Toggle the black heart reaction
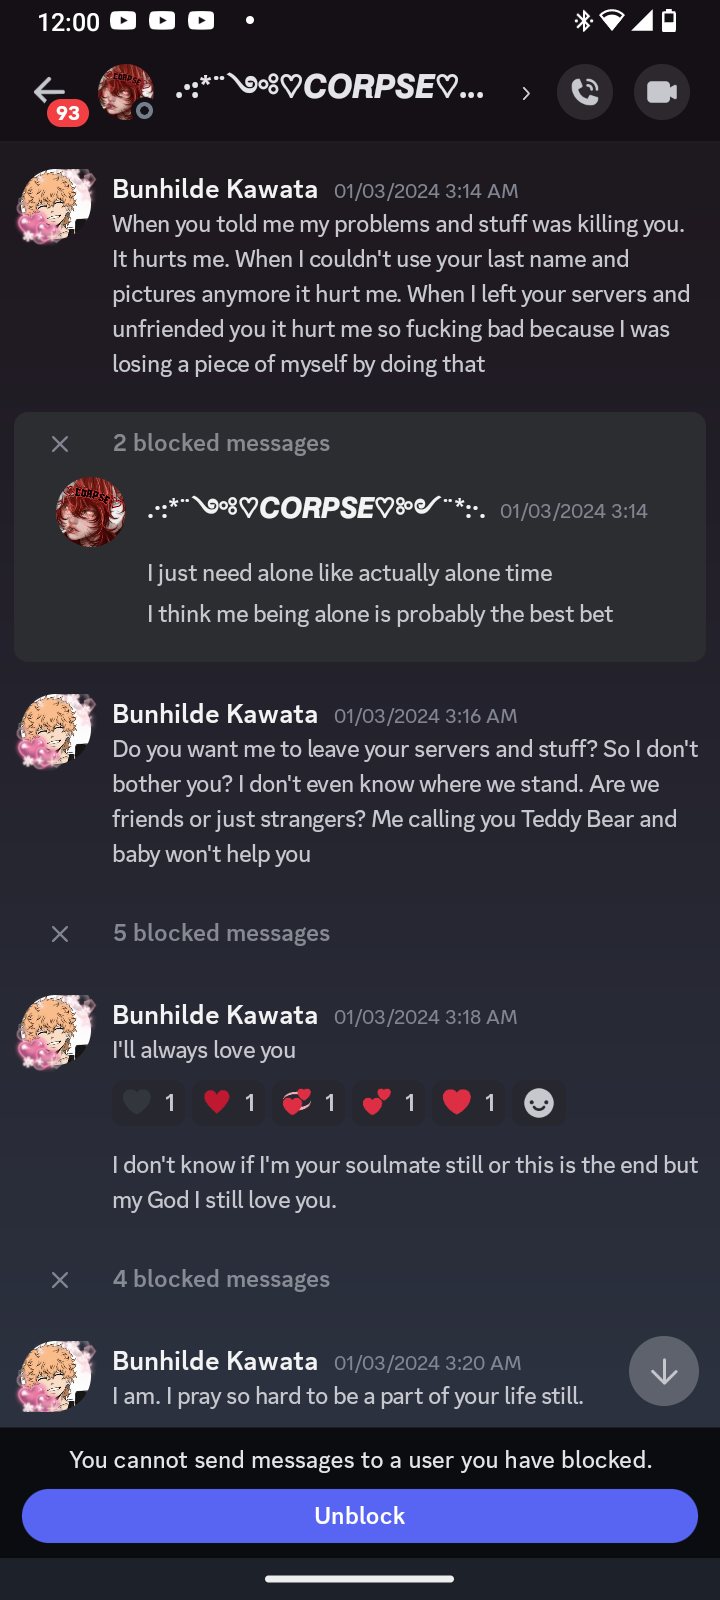720x1600 pixels. coord(148,1102)
